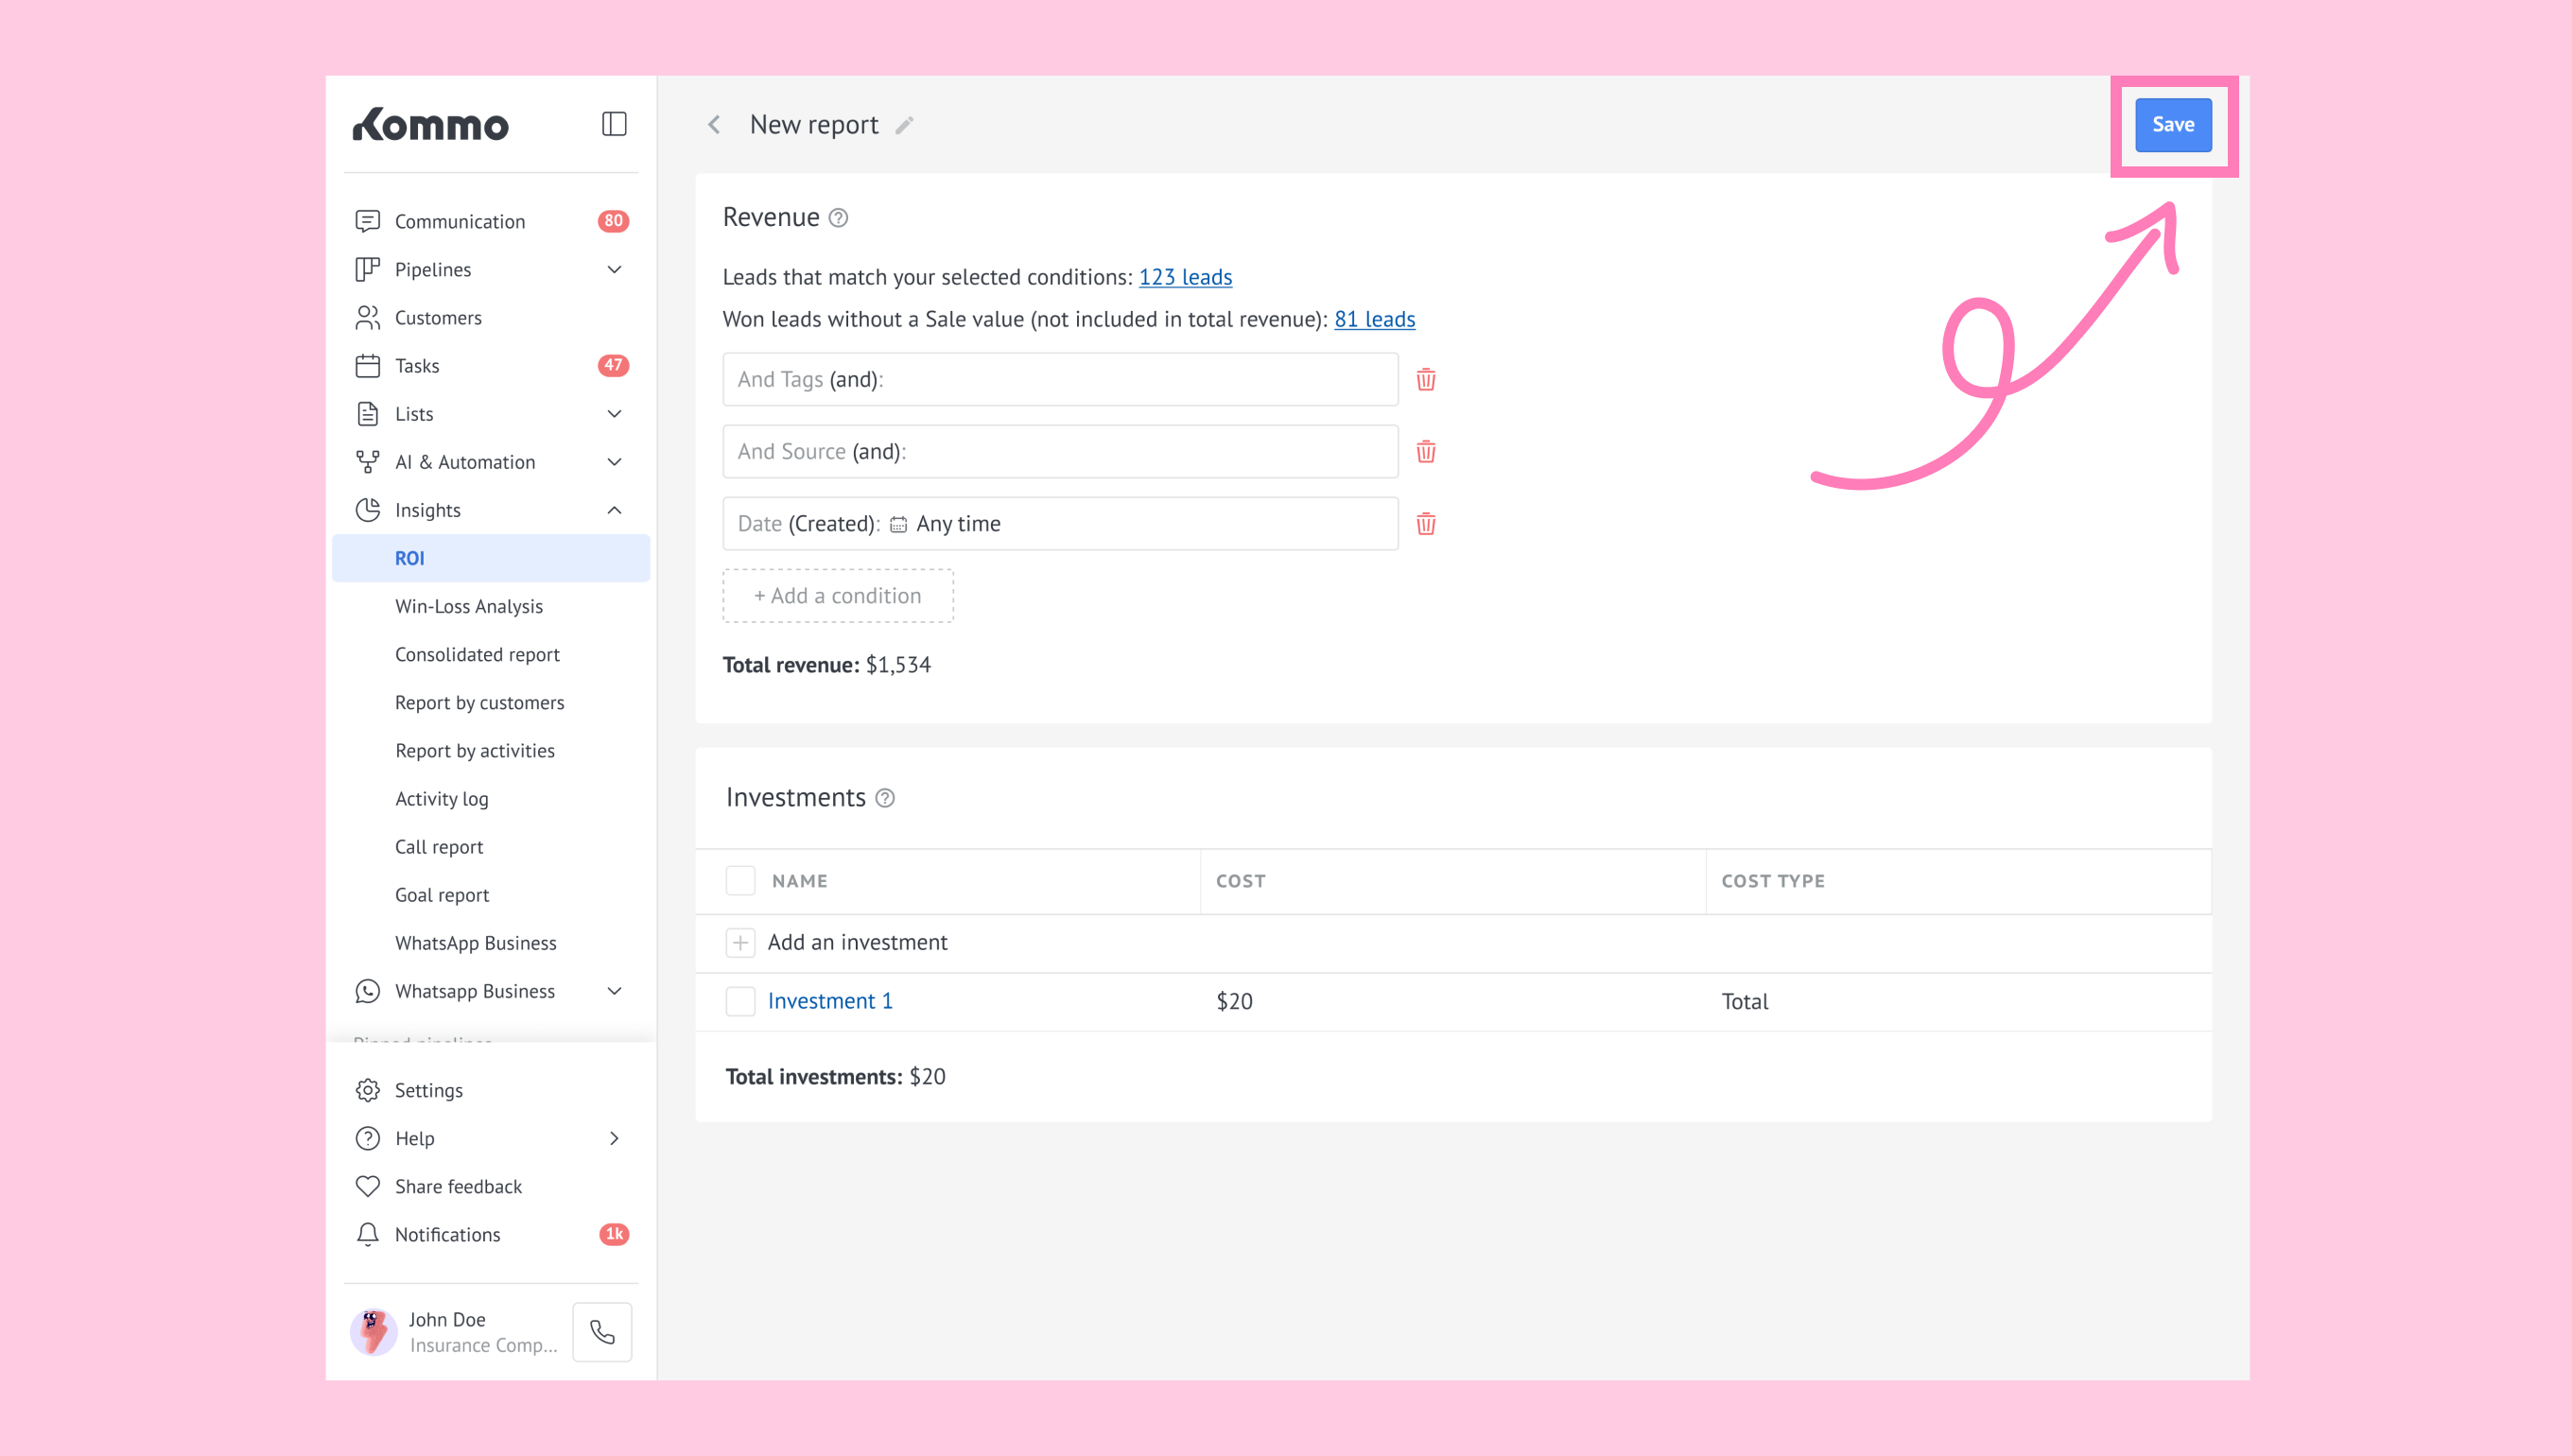This screenshot has height=1456, width=2572.
Task: Check the select-all box beside NAME
Action: pyautogui.click(x=740, y=881)
